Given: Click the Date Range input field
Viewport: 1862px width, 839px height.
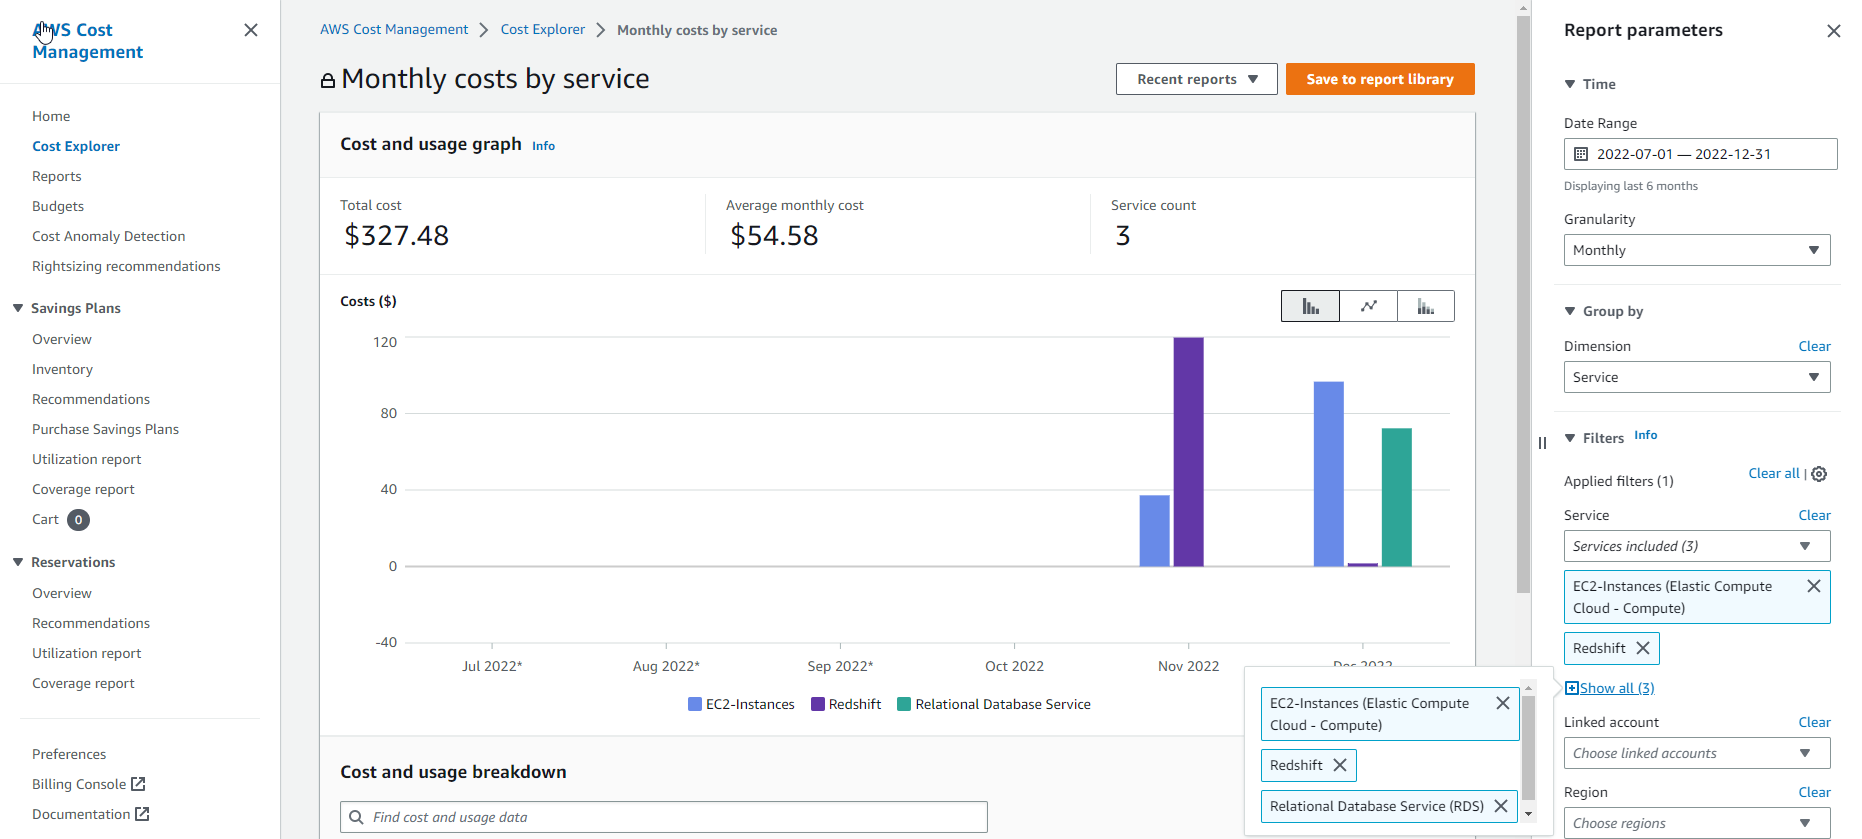Looking at the screenshot, I should 1700,154.
